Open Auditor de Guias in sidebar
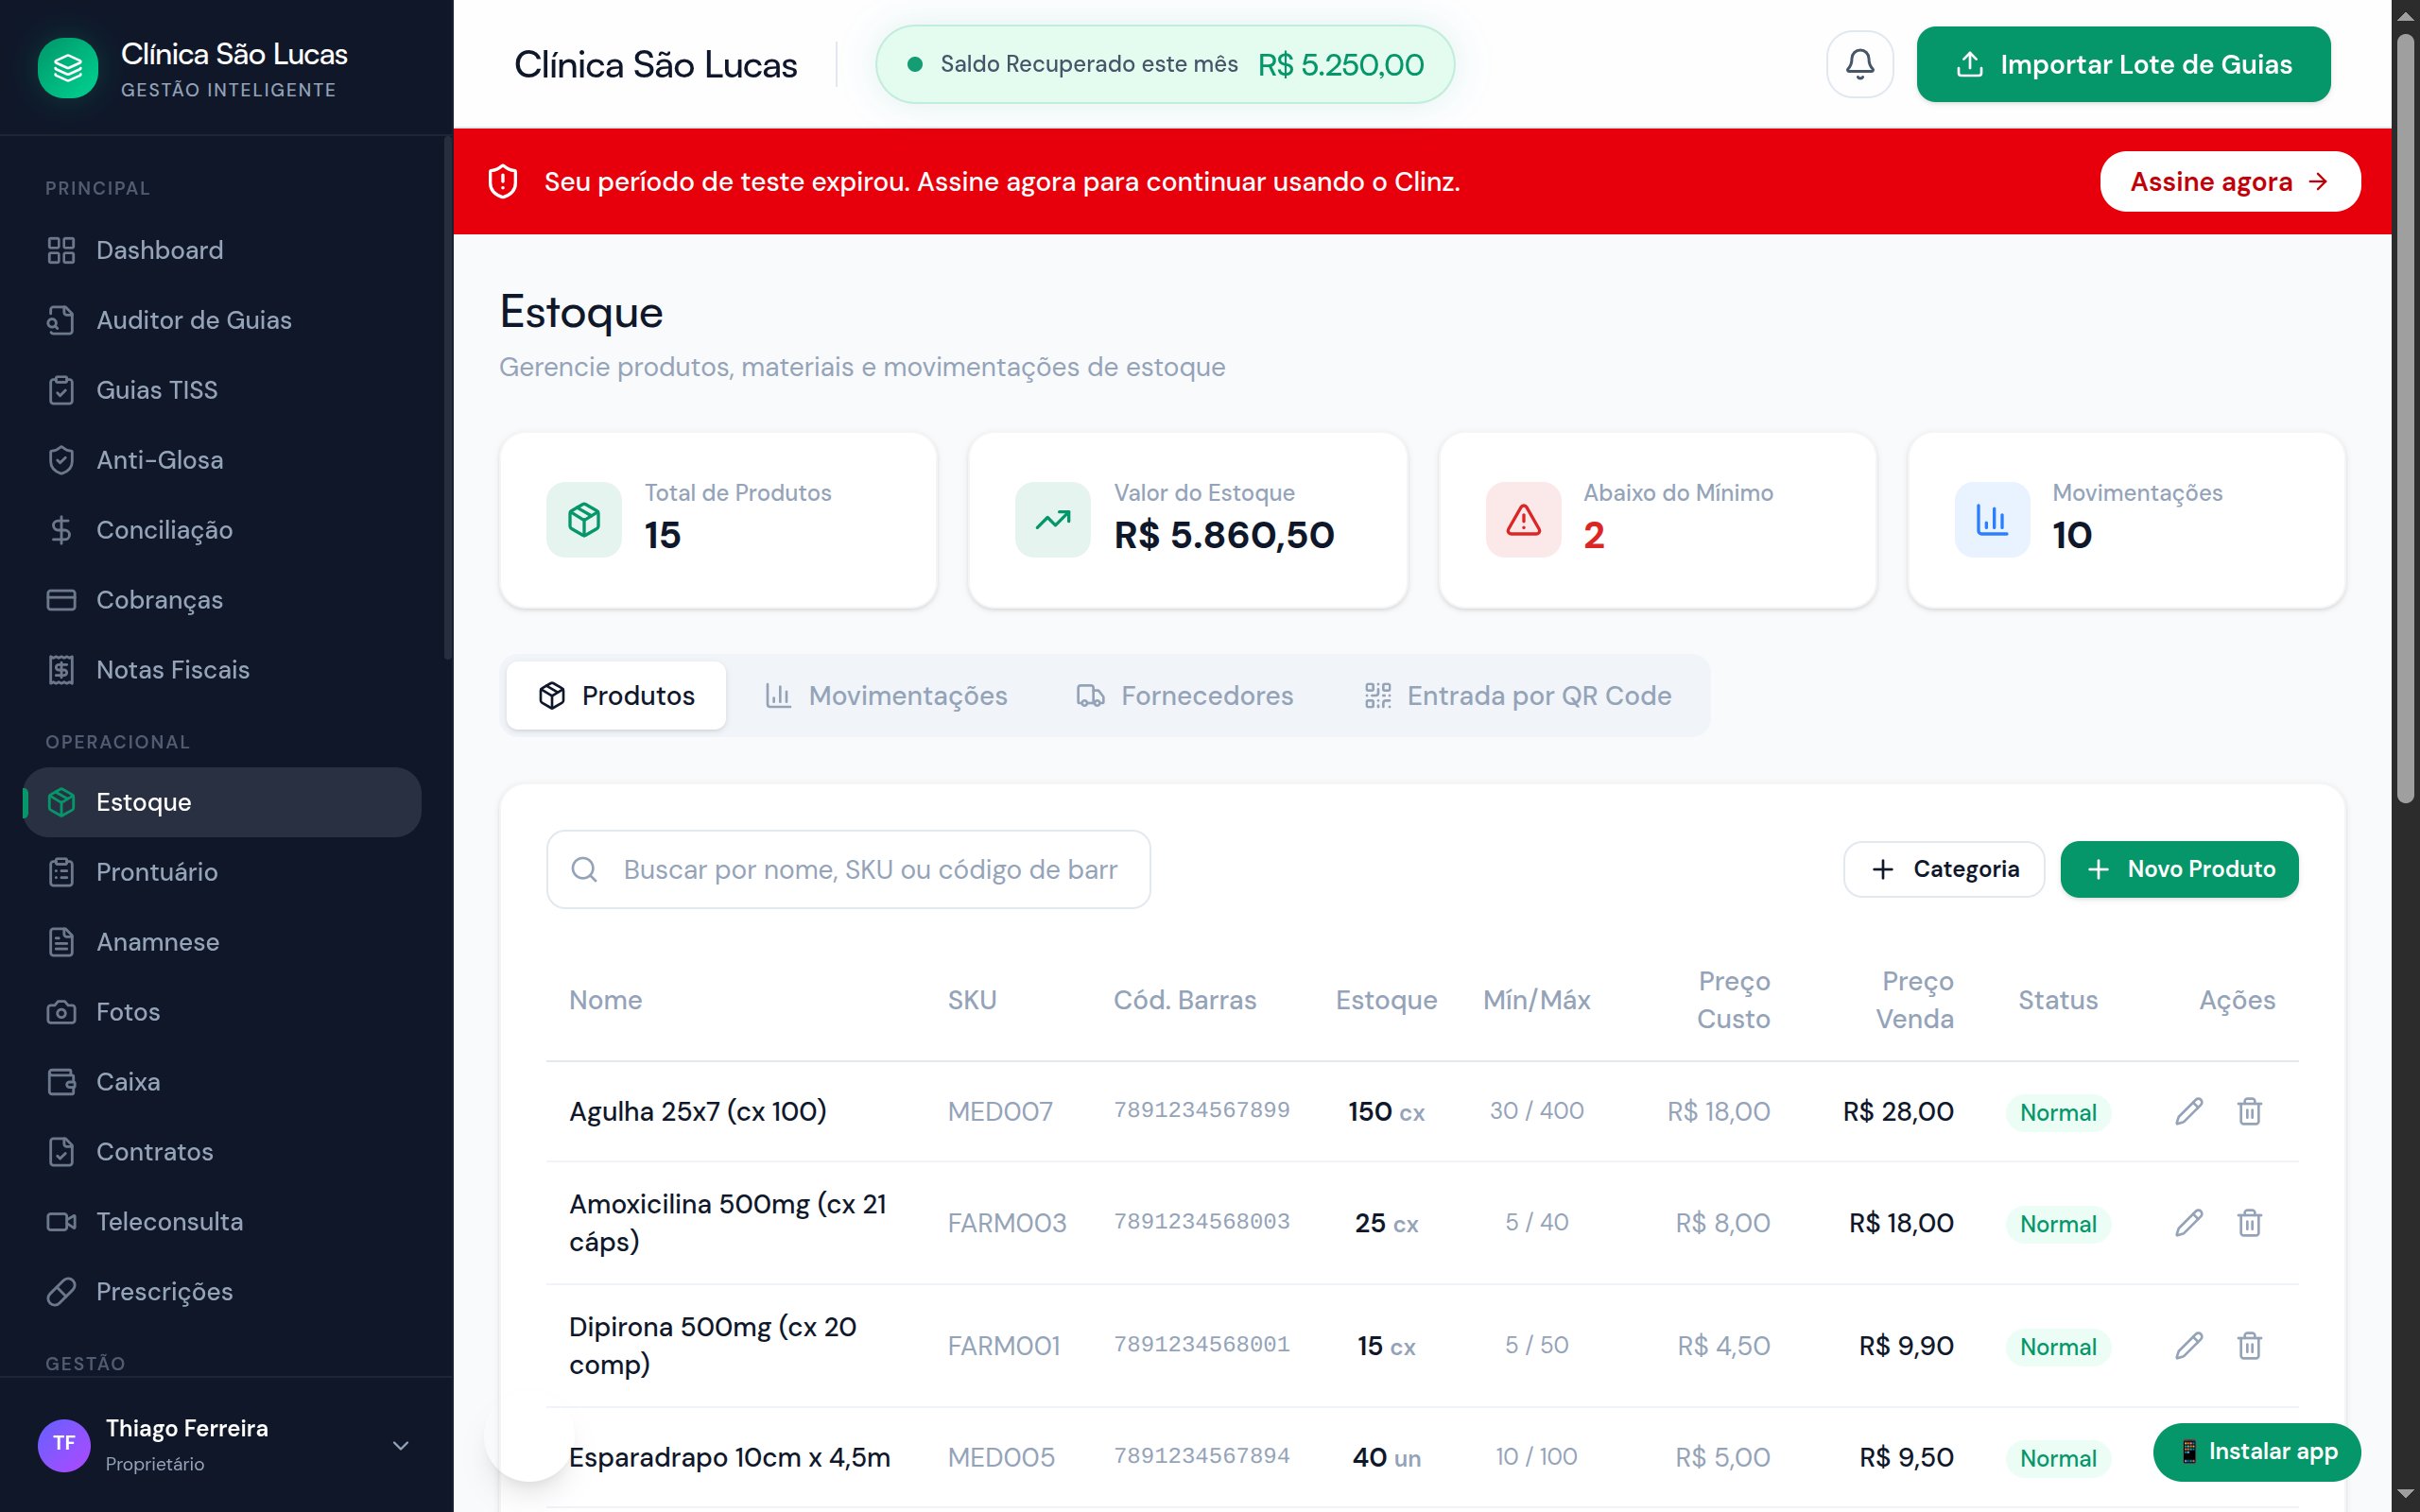The image size is (2420, 1512). (193, 320)
